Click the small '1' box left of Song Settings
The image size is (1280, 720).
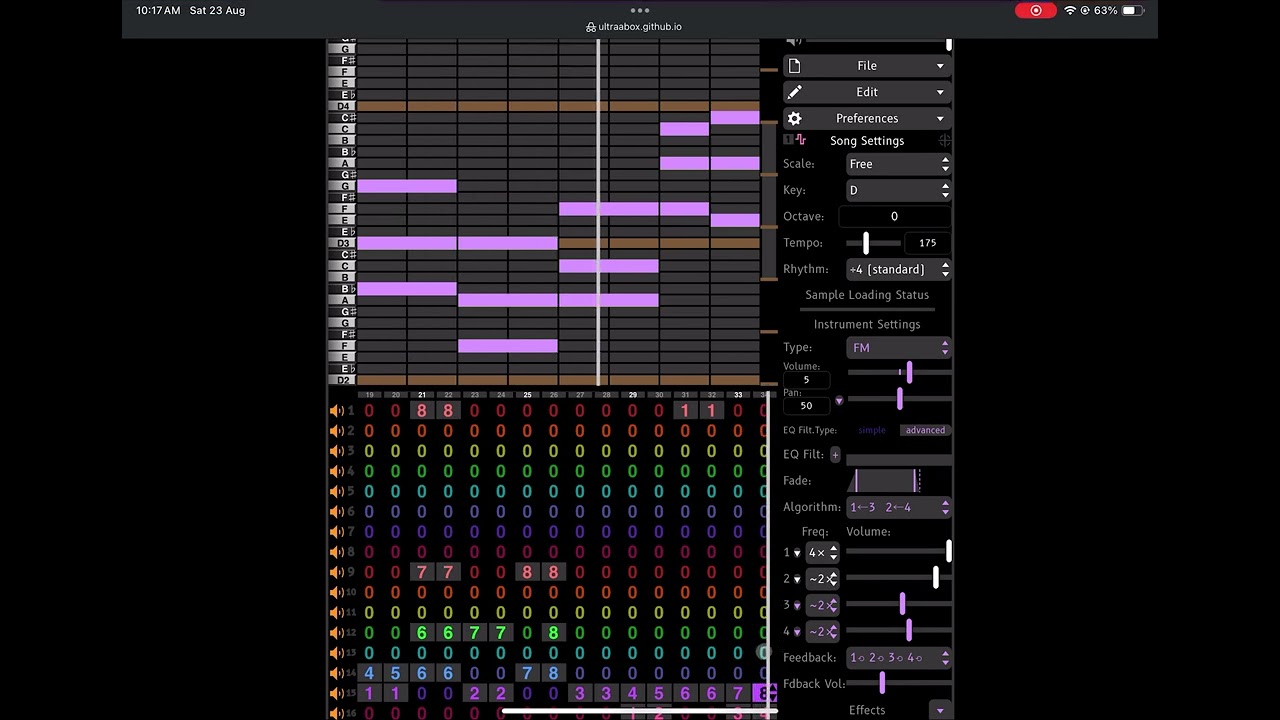788,141
